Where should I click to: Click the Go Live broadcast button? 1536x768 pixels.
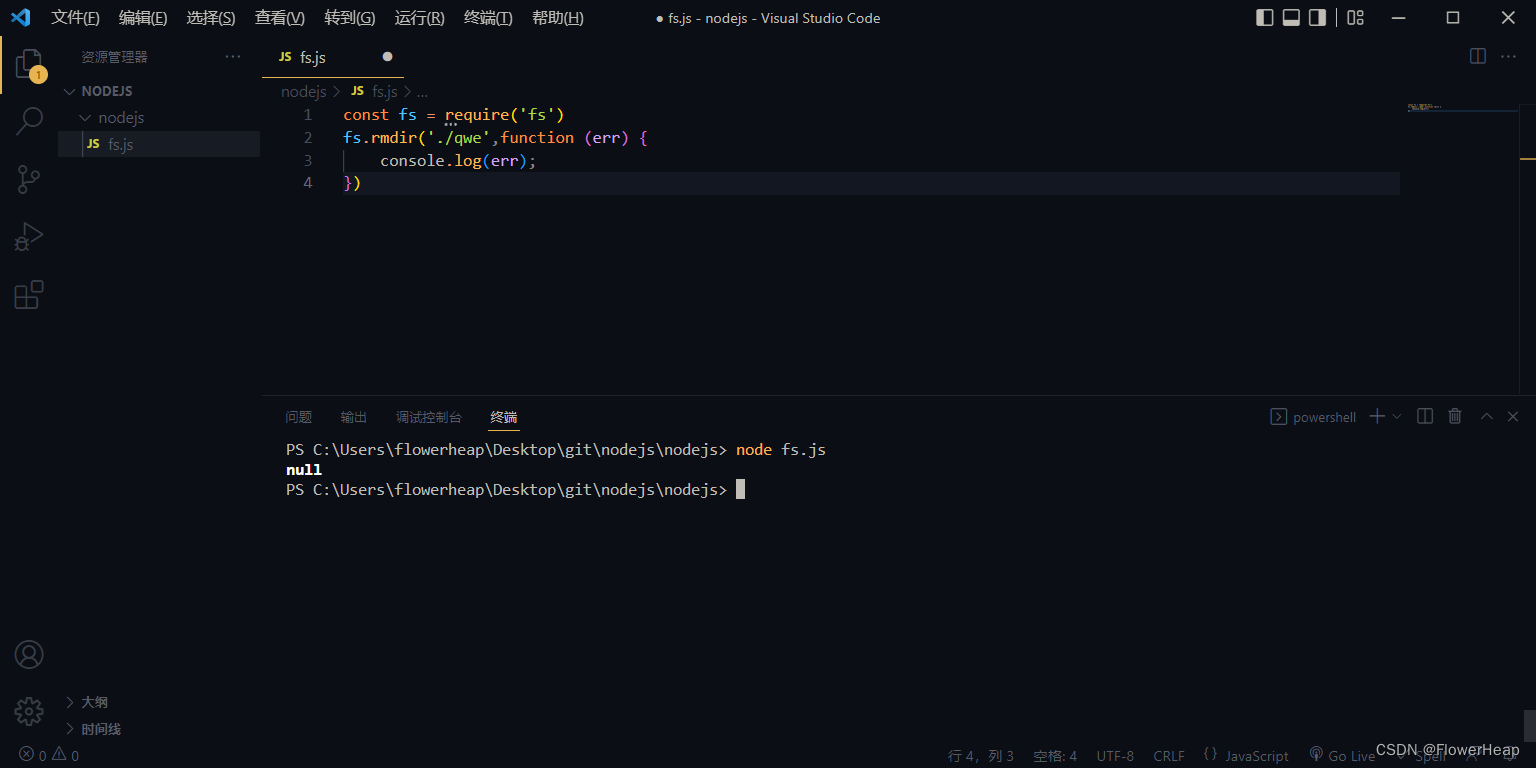coord(1342,756)
